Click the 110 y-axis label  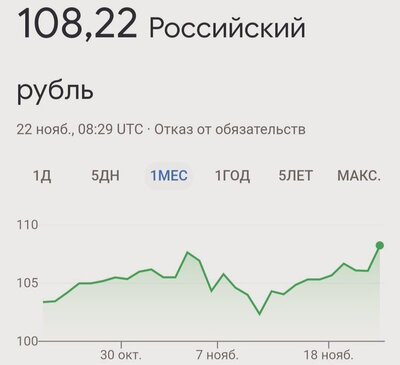pyautogui.click(x=28, y=225)
